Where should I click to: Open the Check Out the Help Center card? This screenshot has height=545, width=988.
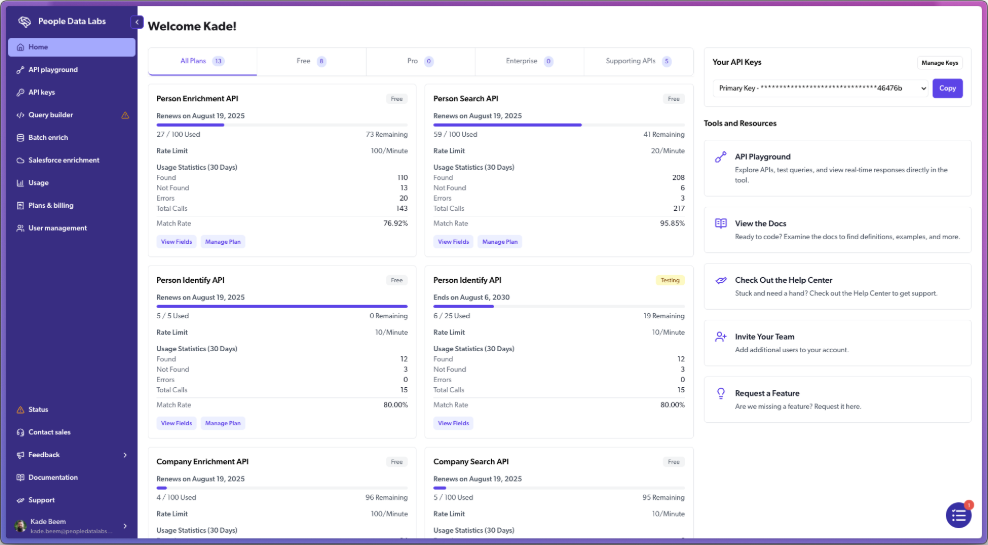click(837, 286)
